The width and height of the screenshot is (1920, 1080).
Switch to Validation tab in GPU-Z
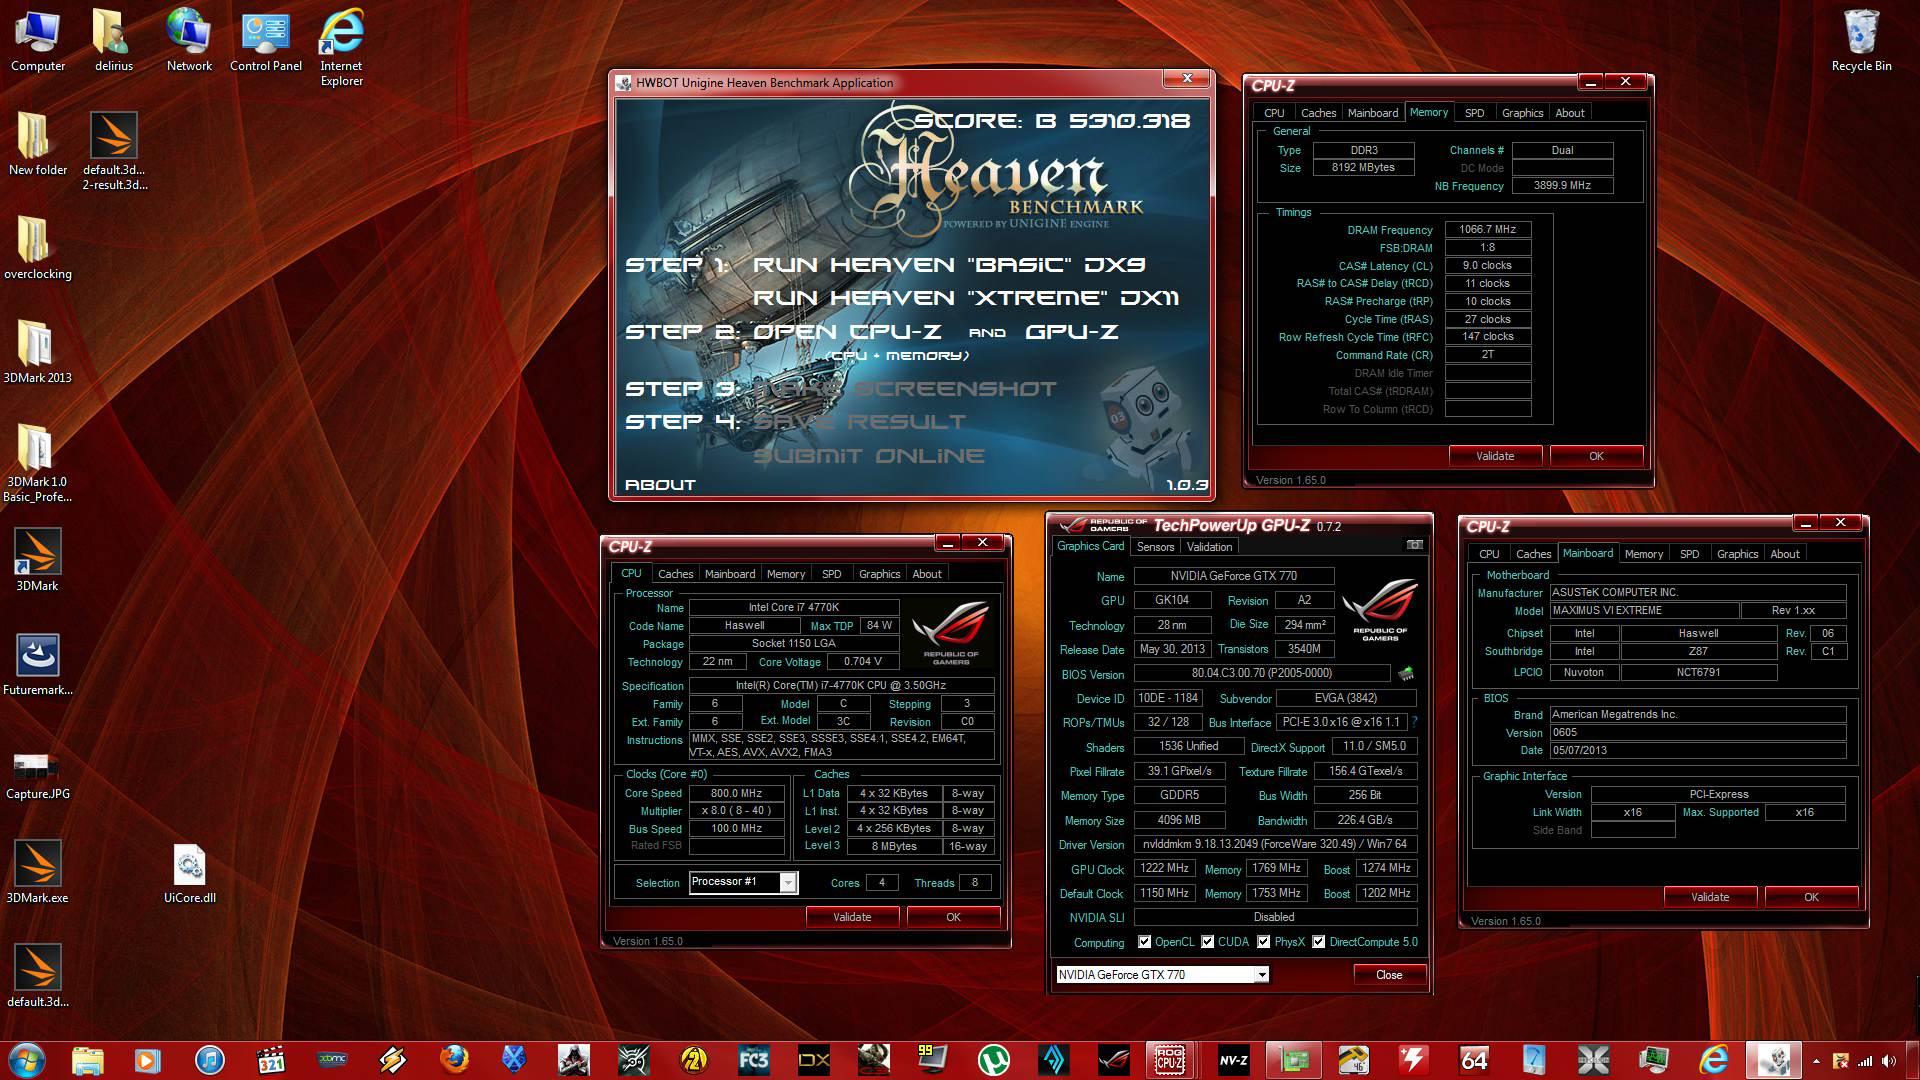click(1209, 547)
